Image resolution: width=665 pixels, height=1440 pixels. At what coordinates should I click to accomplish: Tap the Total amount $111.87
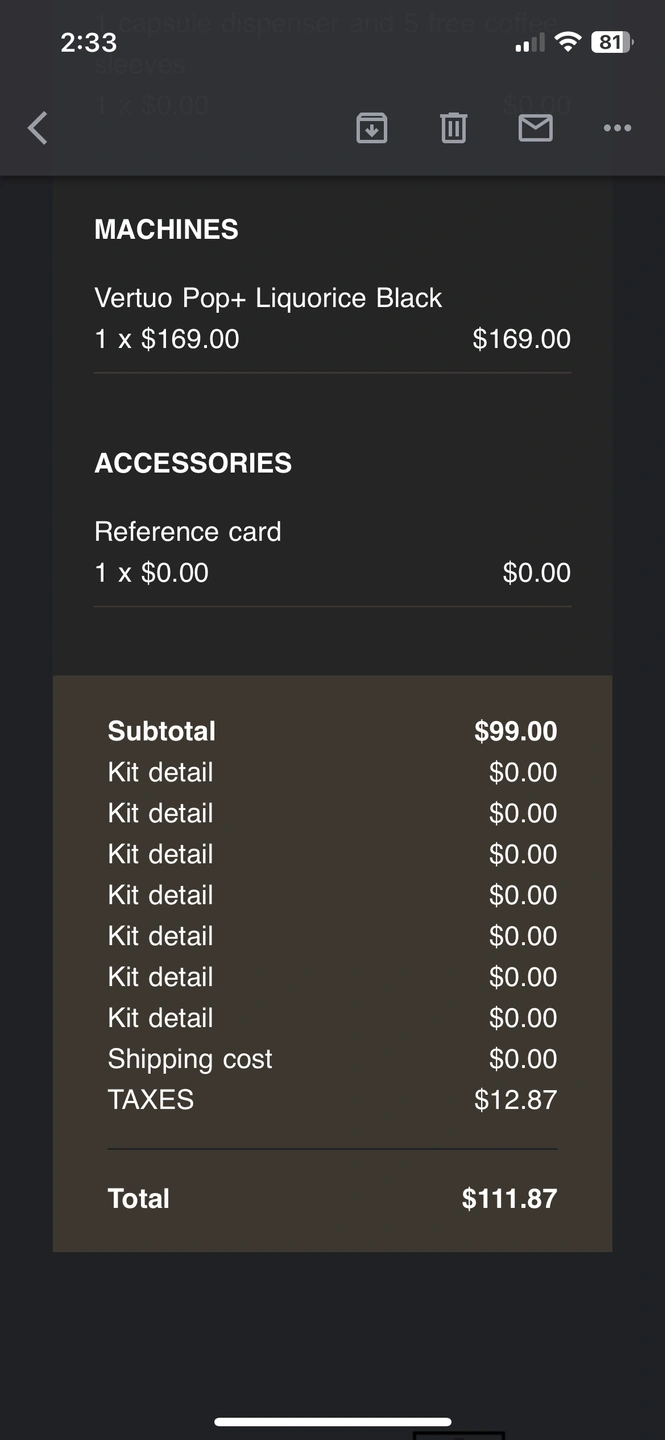click(x=509, y=1199)
